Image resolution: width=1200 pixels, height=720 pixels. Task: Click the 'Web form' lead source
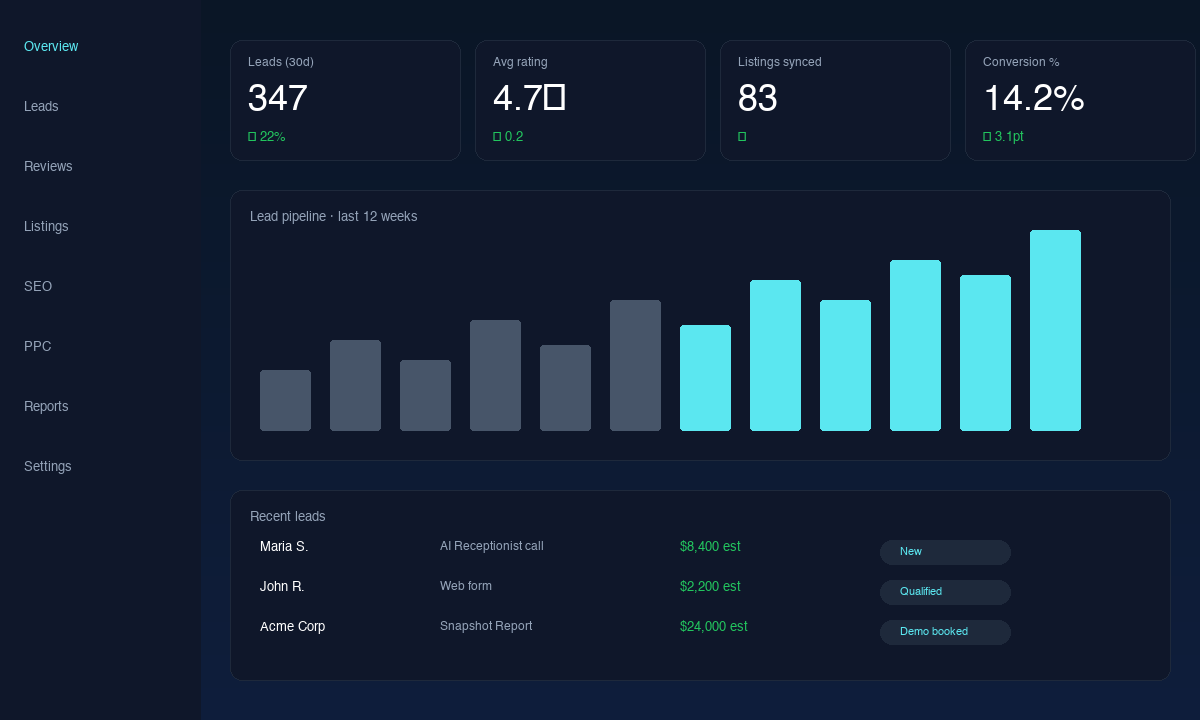[466, 586]
